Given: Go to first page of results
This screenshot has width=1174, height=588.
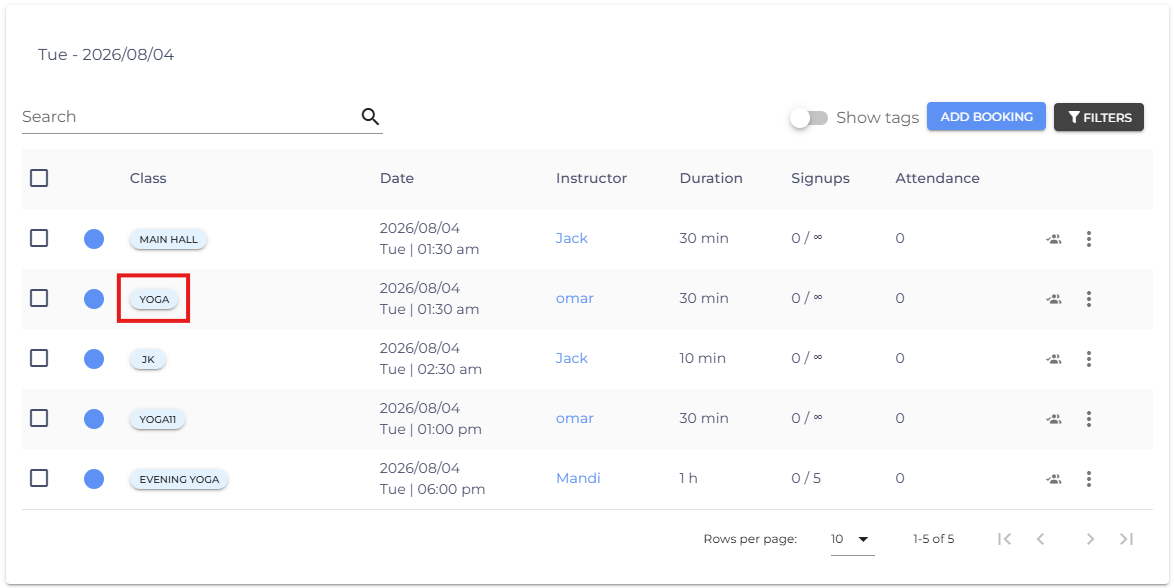Looking at the screenshot, I should pyautogui.click(x=1005, y=539).
